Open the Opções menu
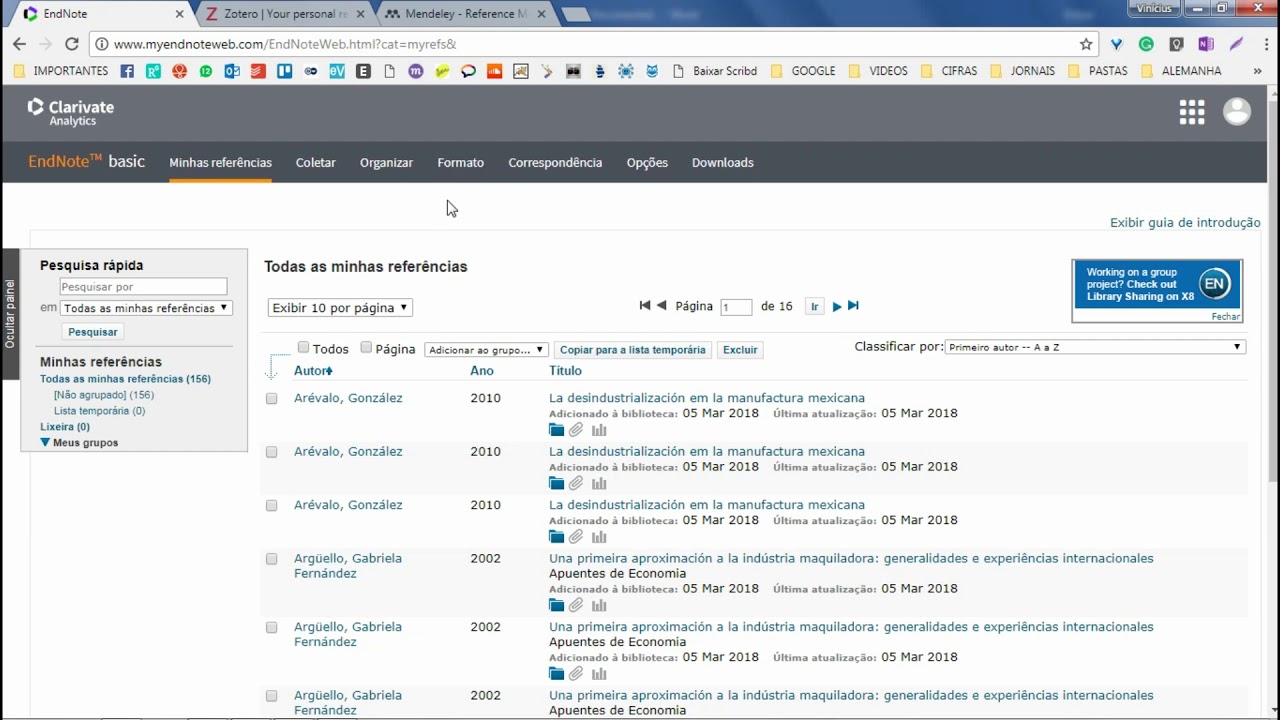Image resolution: width=1280 pixels, height=720 pixels. coord(647,162)
